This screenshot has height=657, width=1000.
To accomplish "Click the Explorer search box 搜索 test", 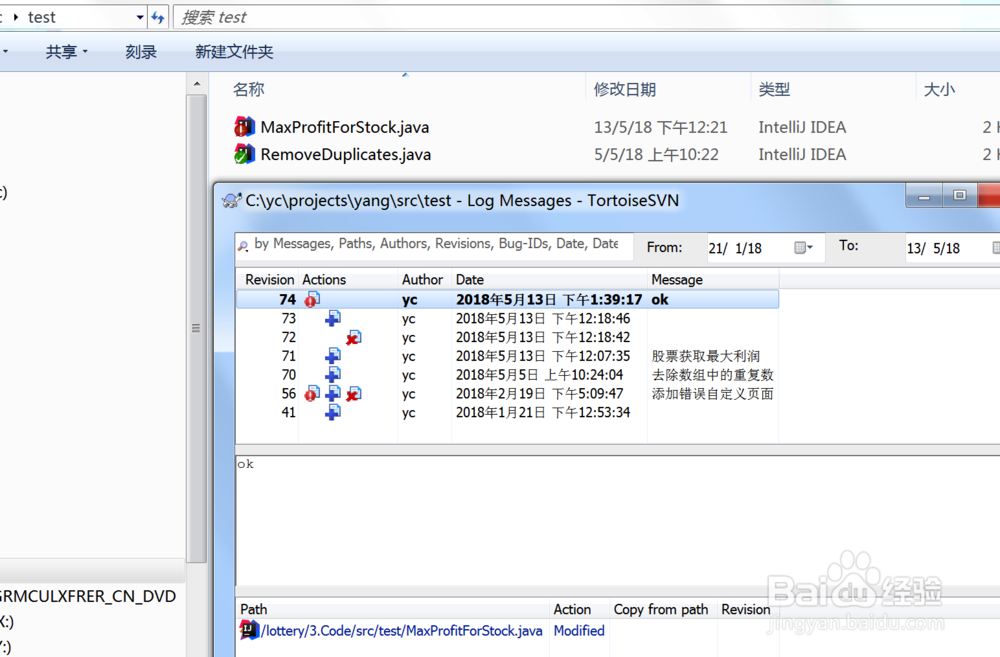I will coord(587,17).
